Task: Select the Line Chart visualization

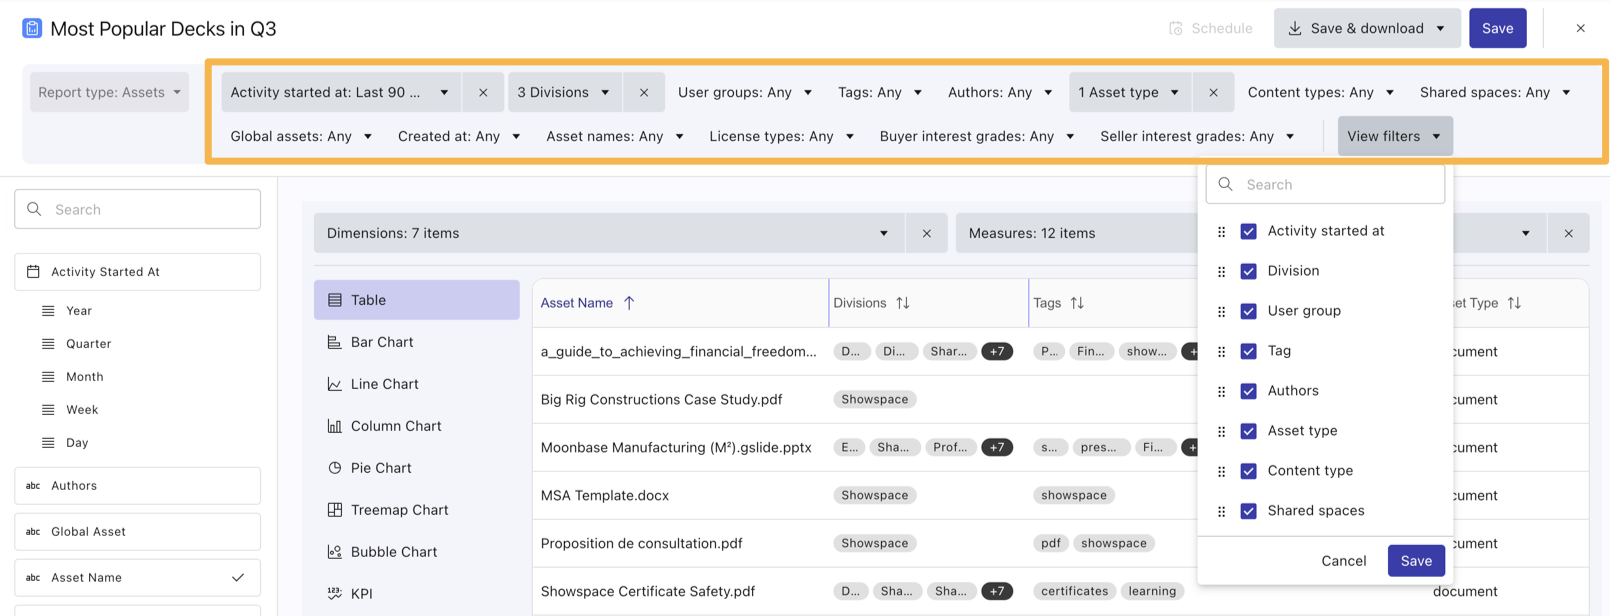Action: (384, 384)
